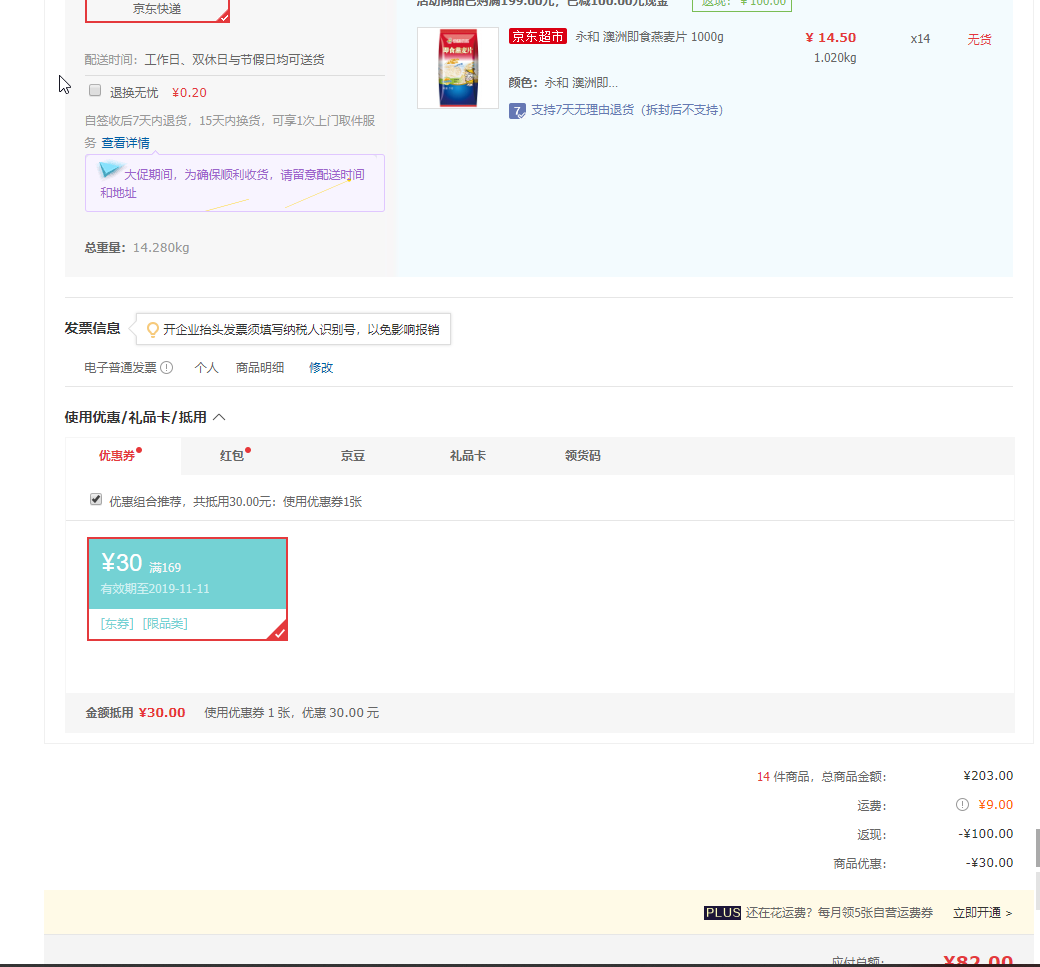This screenshot has height=967, width=1040.
Task: Switch to the 礼品卡 tab
Action: click(468, 456)
